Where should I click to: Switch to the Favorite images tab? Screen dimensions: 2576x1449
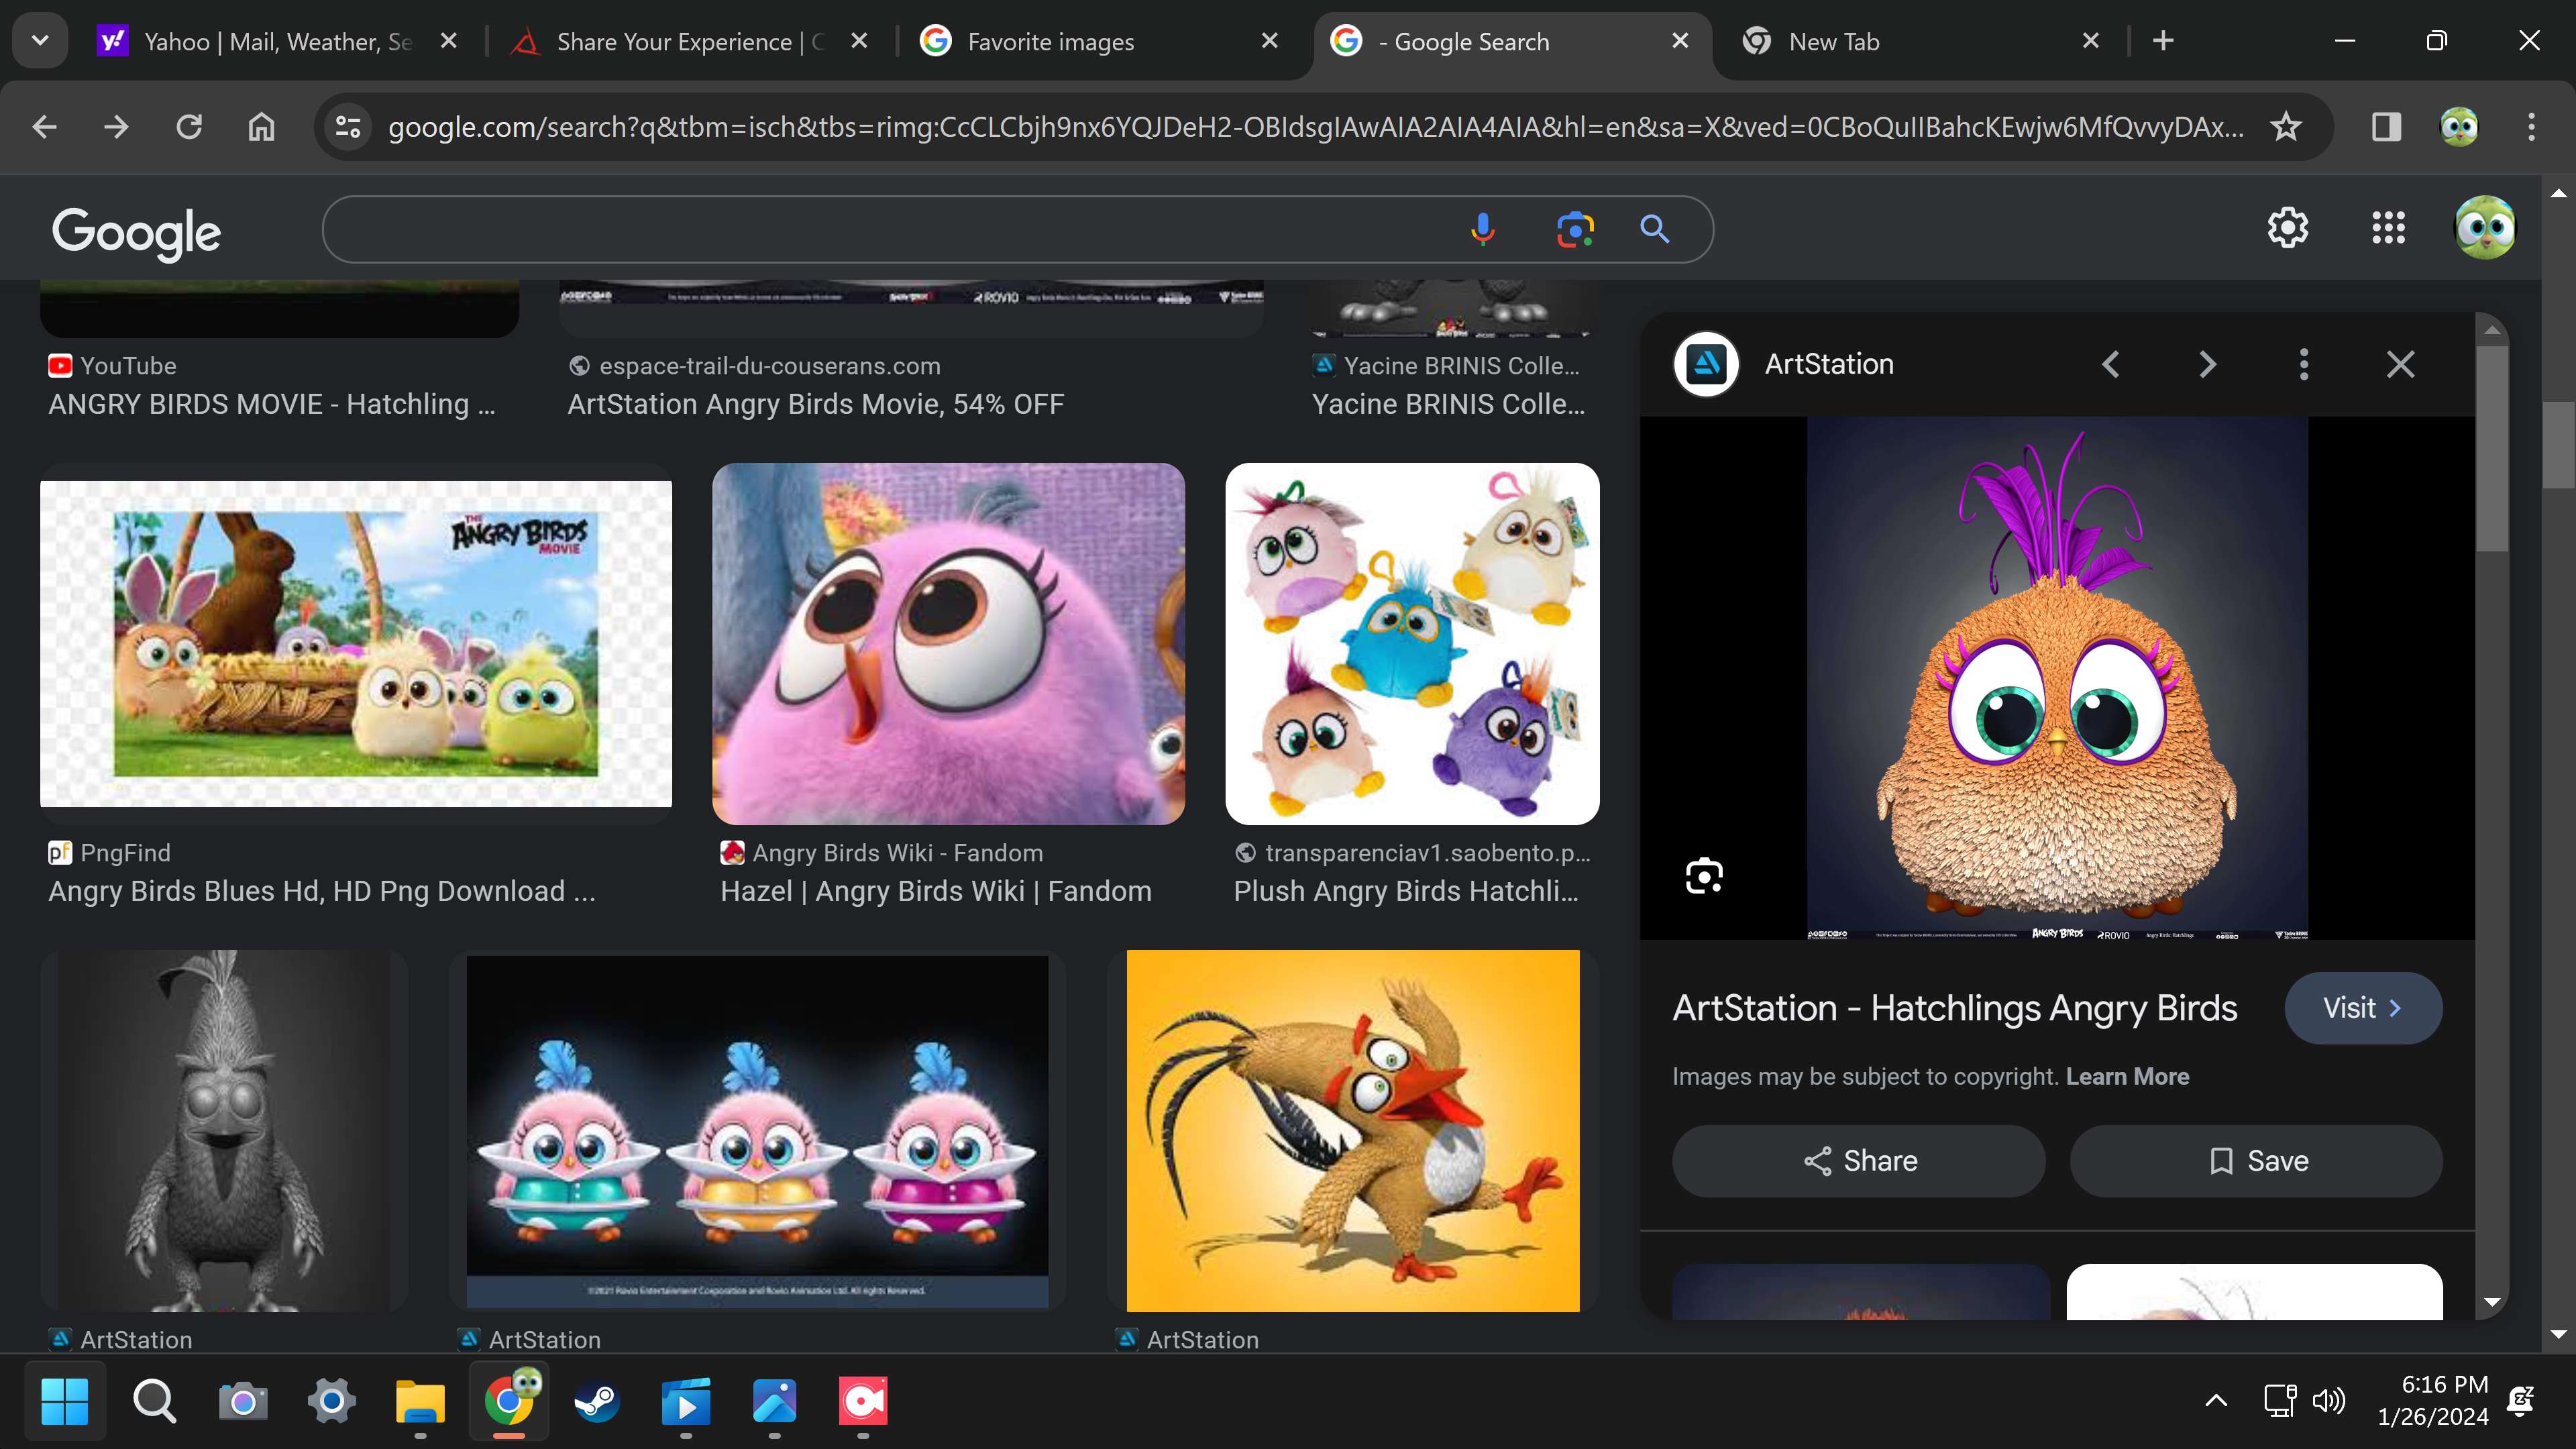point(1100,41)
